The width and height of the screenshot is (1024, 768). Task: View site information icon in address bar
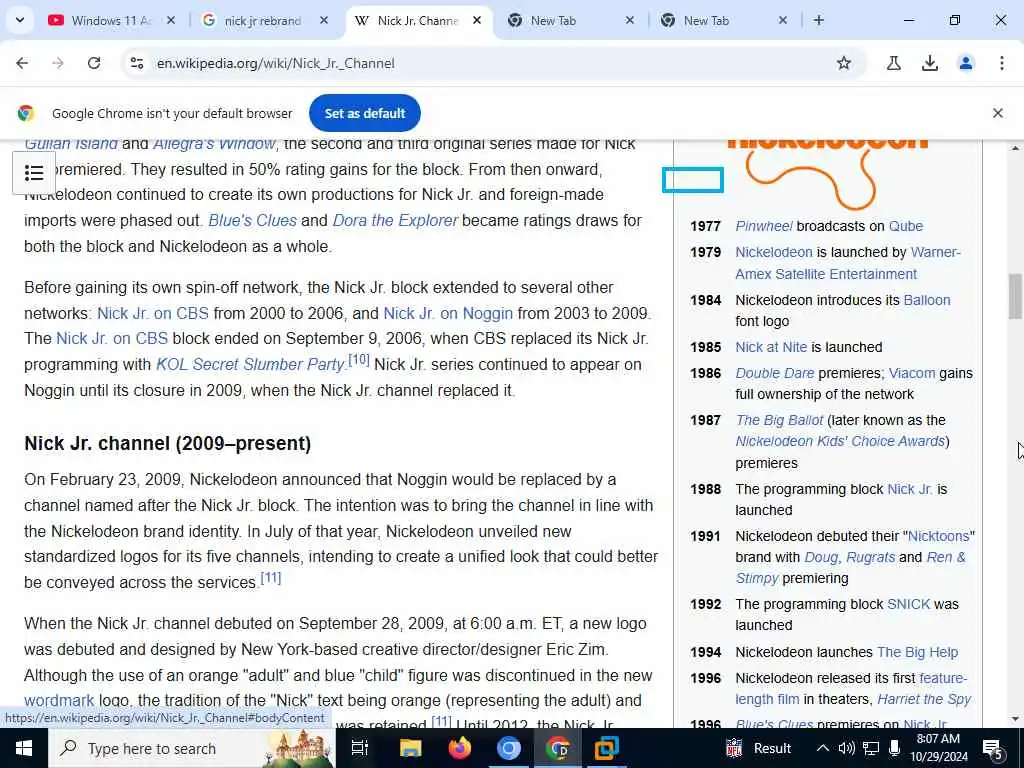[136, 63]
